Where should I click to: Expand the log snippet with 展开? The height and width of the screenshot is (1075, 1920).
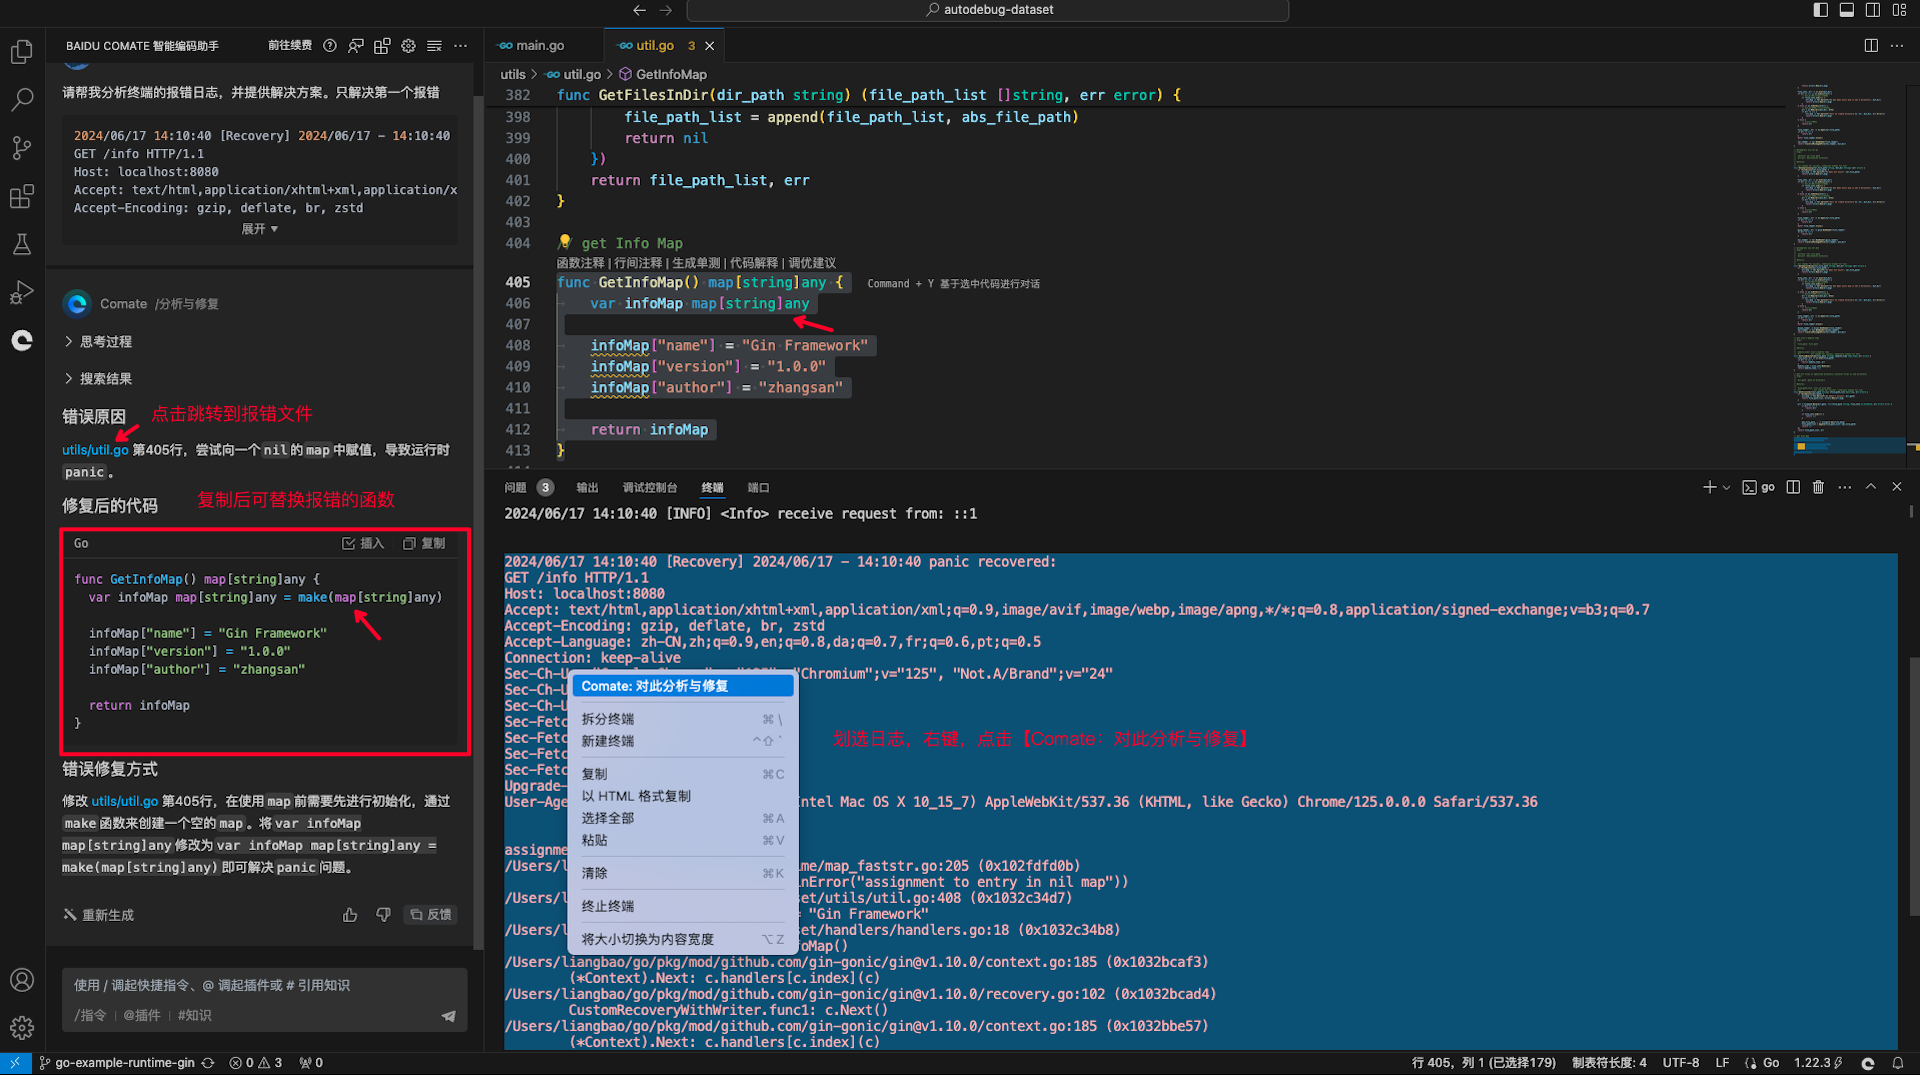260,229
